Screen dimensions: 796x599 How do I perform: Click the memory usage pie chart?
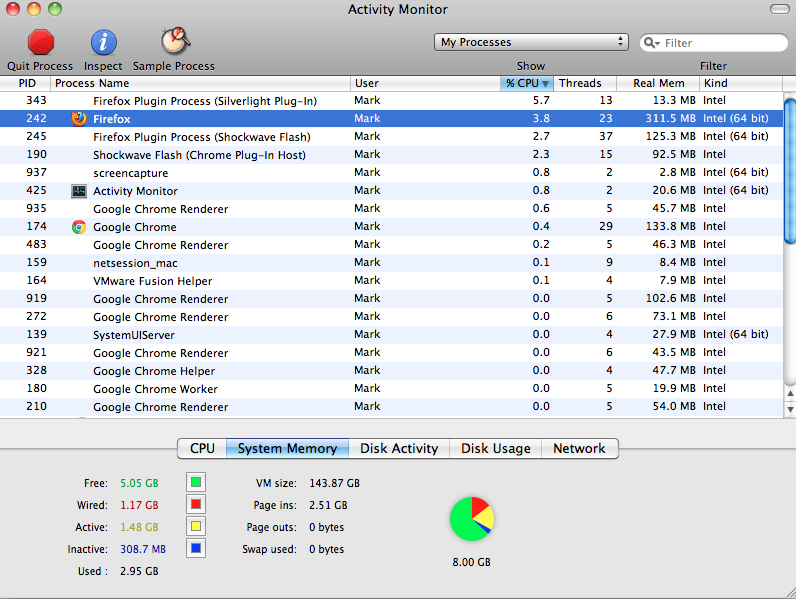coord(472,519)
